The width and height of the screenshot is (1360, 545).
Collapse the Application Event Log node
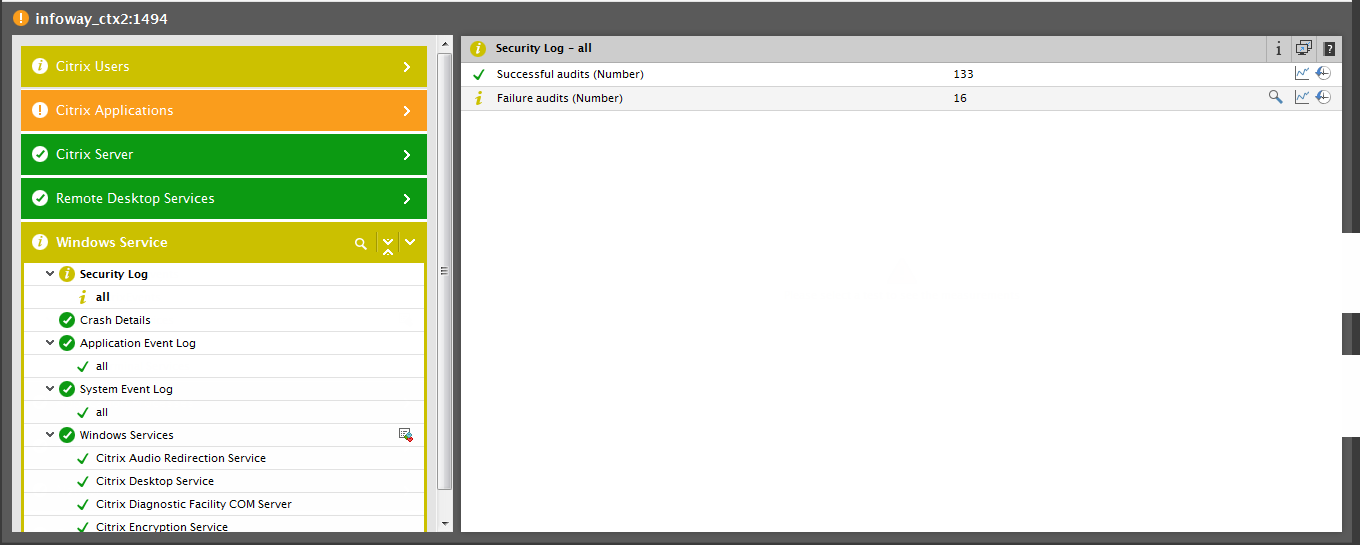tap(50, 343)
